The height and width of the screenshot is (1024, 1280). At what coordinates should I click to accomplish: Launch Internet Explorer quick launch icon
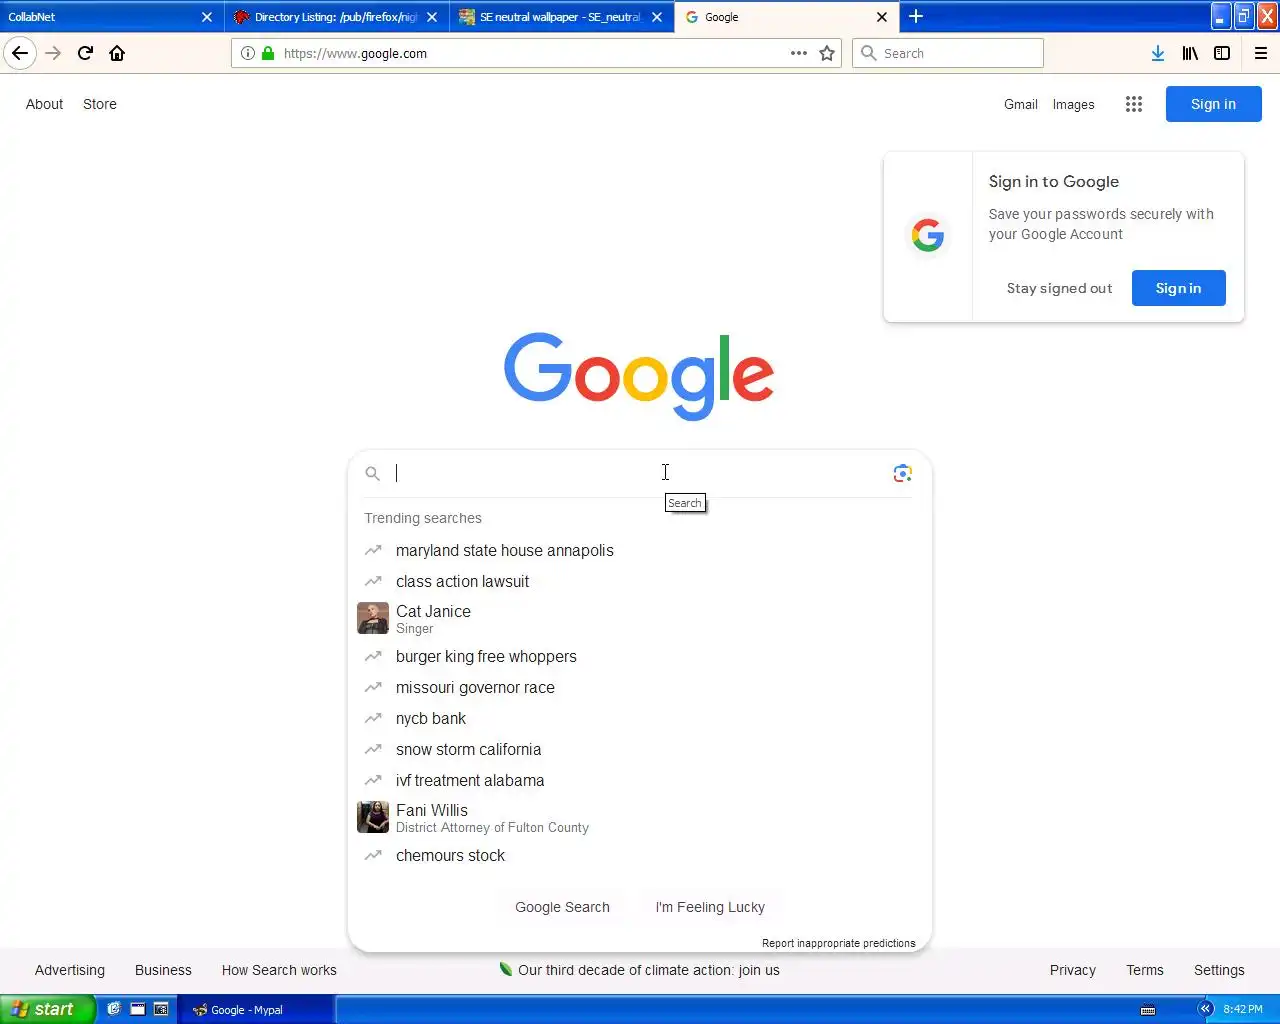tap(114, 1009)
